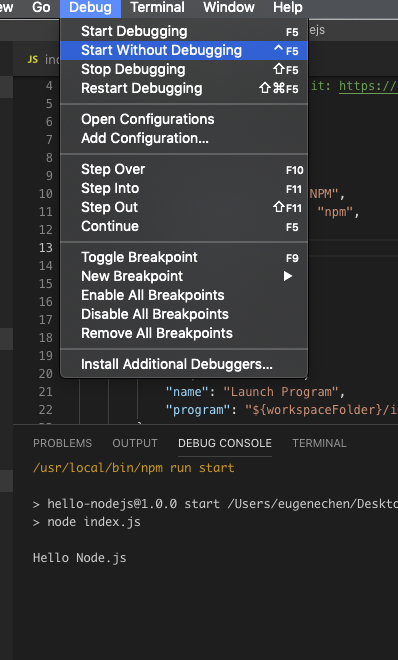Screen dimensions: 398x660
Task: Click the JS file icon on editor tab
Action: [x=33, y=59]
